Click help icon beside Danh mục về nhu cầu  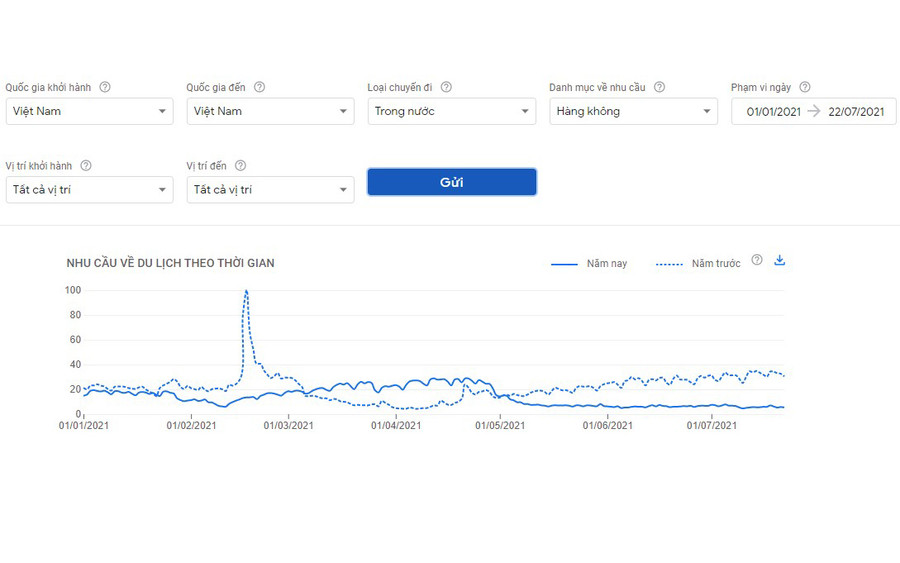659,87
